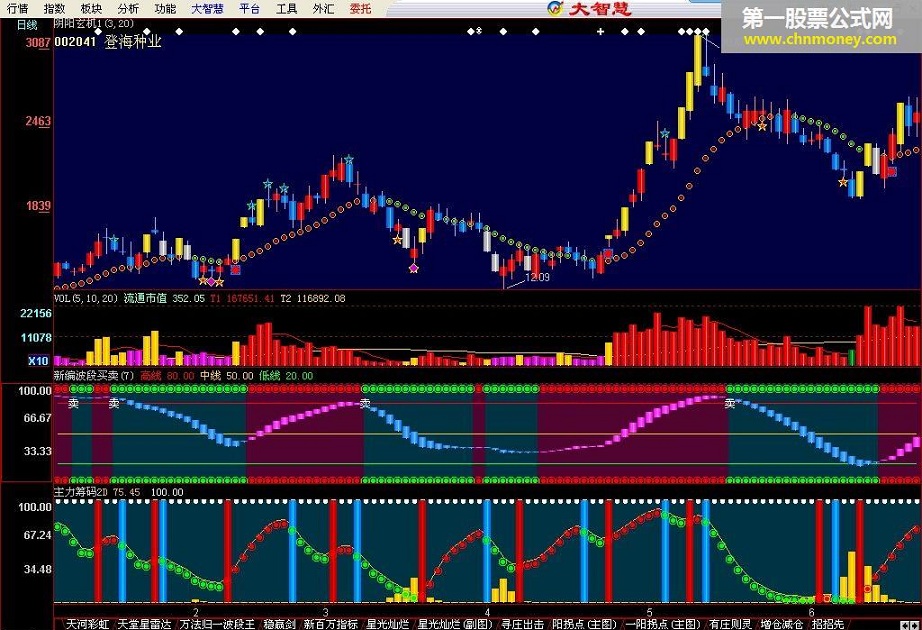Open the 平台 menu

pos(250,8)
